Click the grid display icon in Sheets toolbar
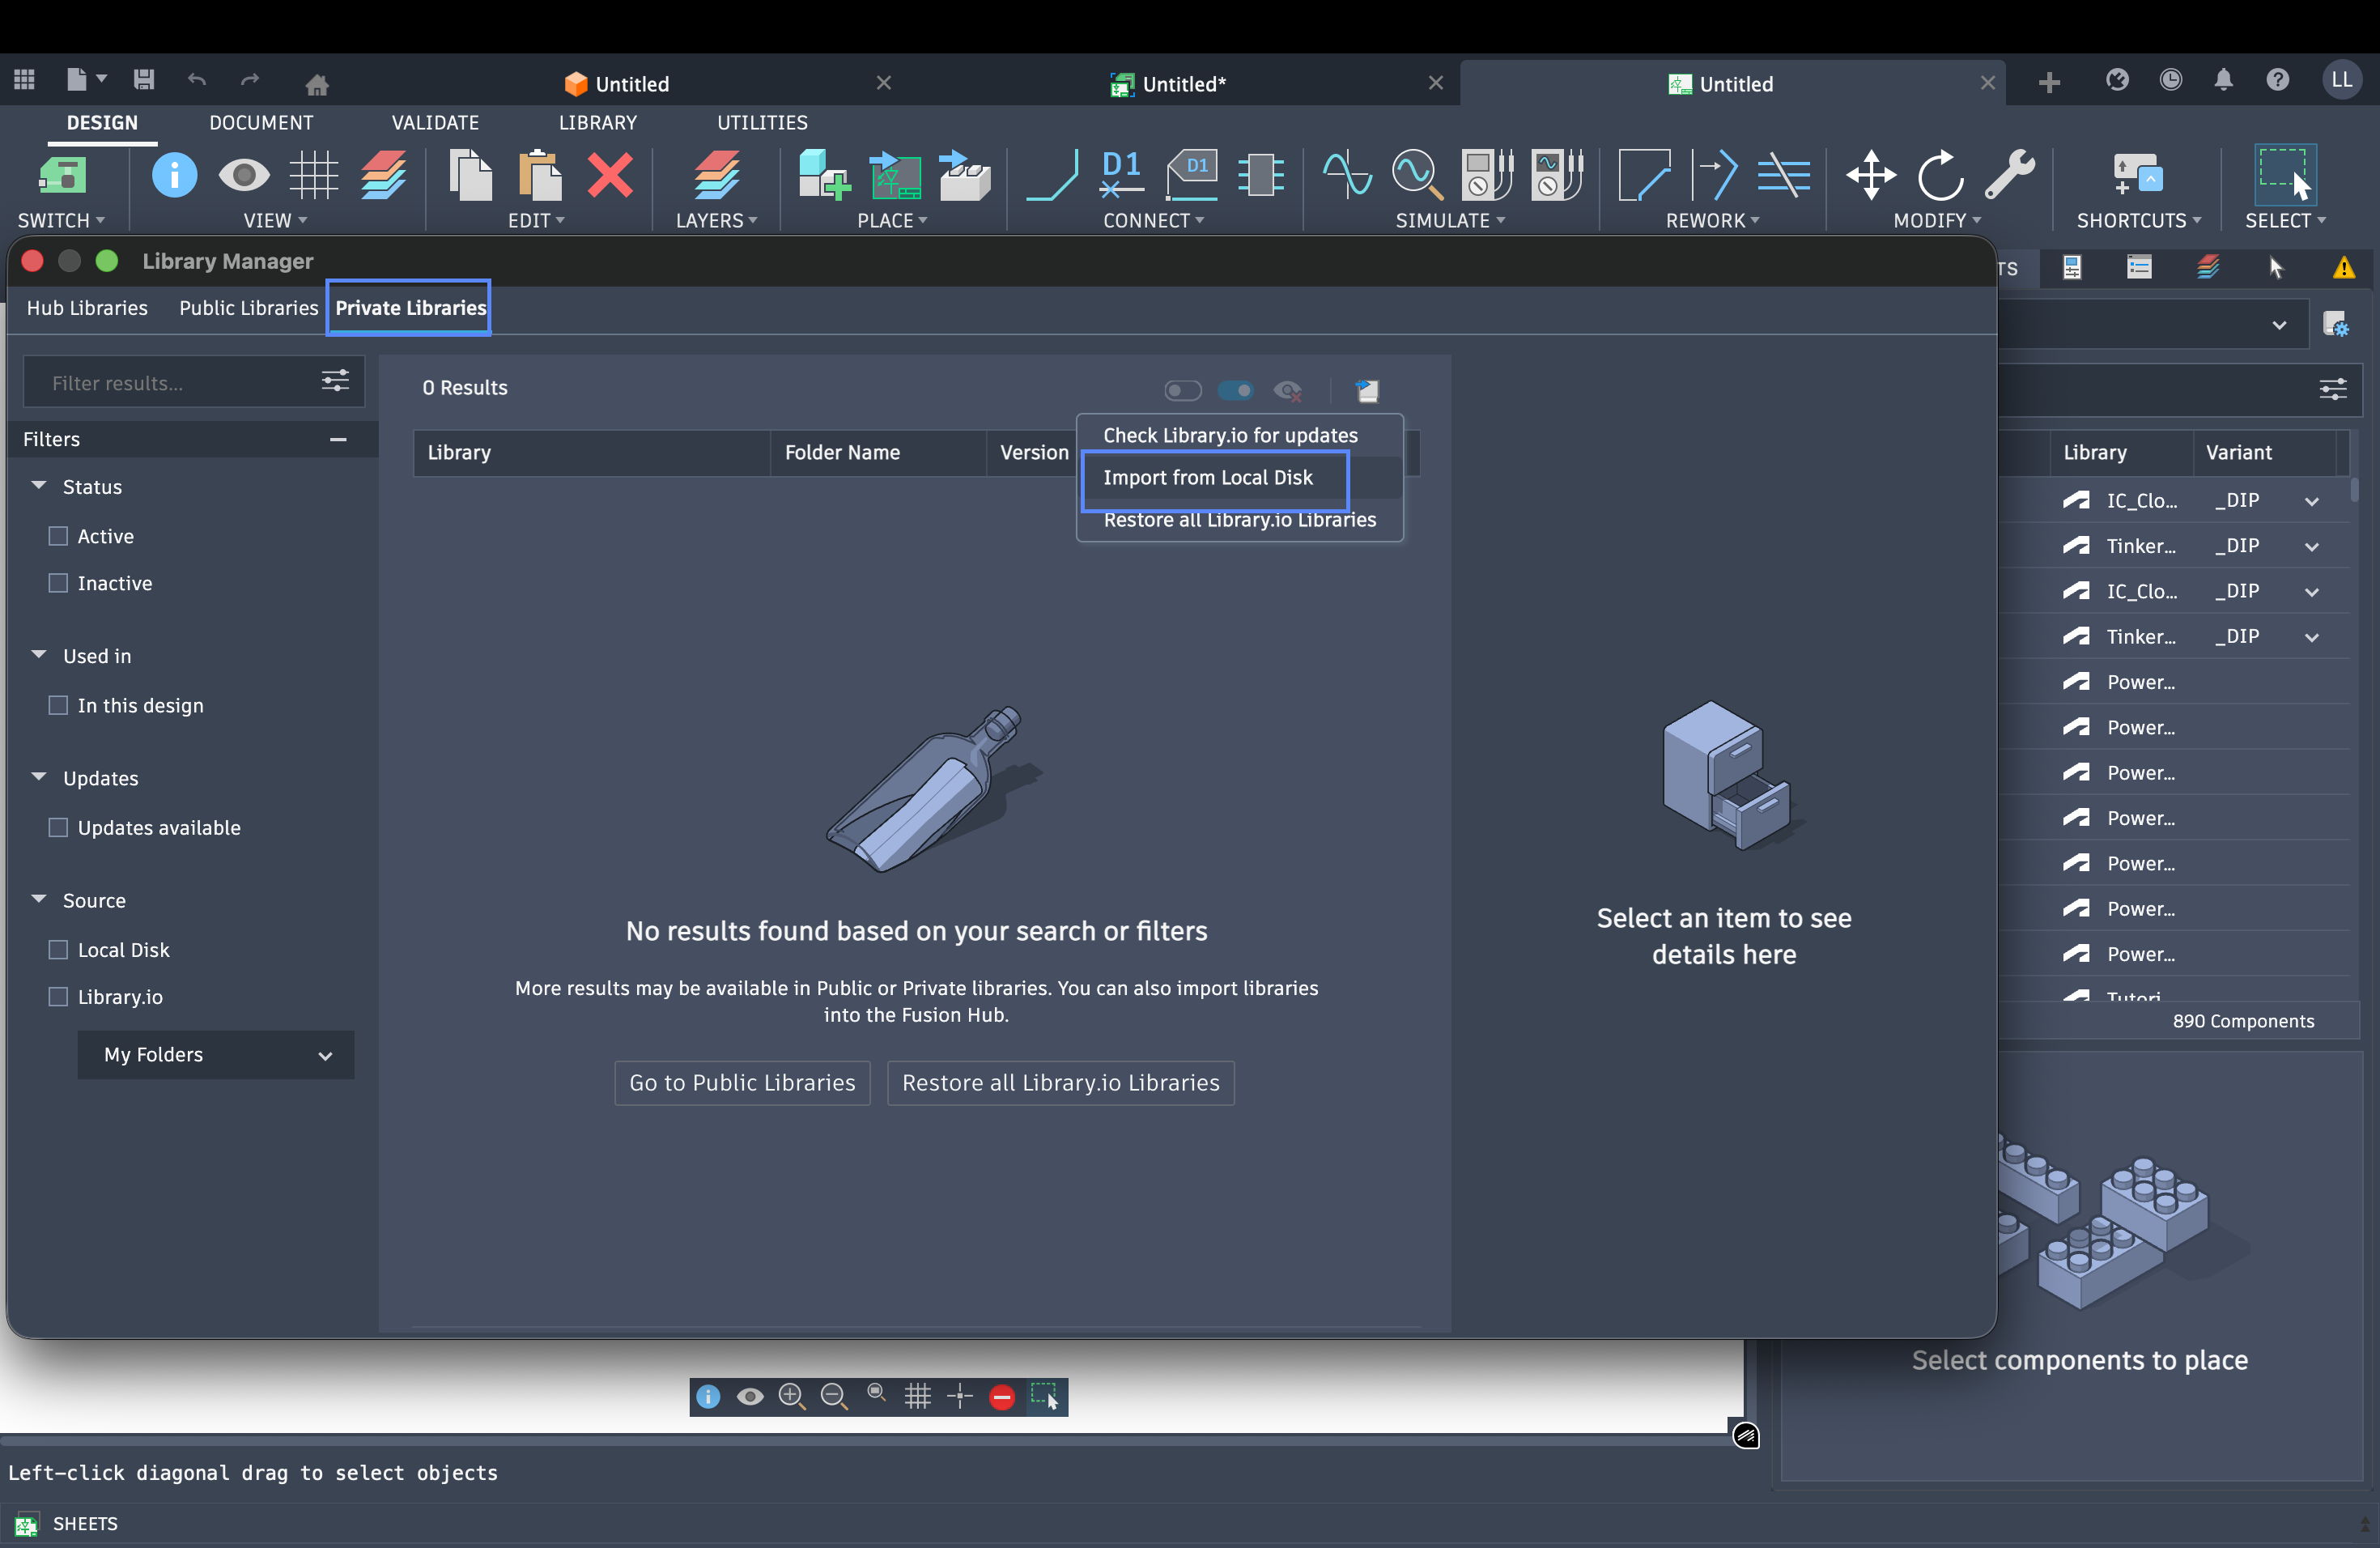Image resolution: width=2380 pixels, height=1548 pixels. tap(917, 1397)
